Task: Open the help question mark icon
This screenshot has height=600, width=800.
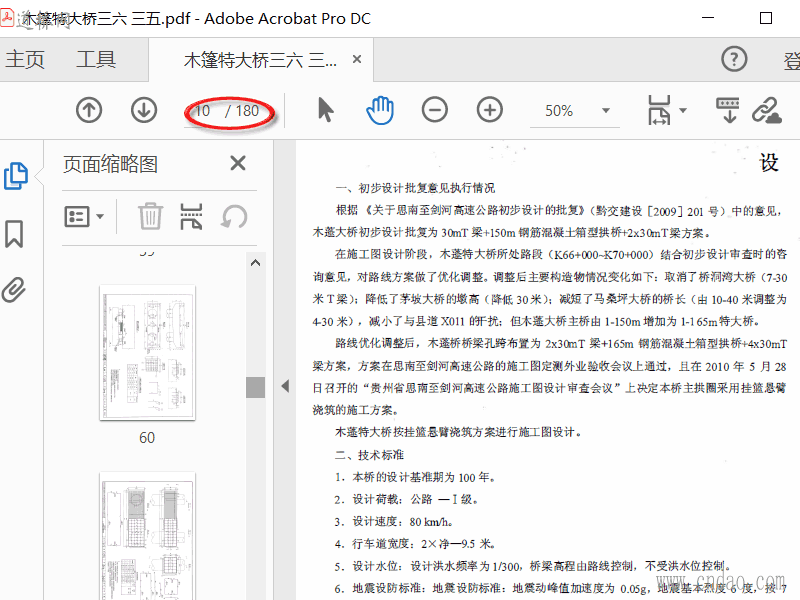Action: point(734,59)
